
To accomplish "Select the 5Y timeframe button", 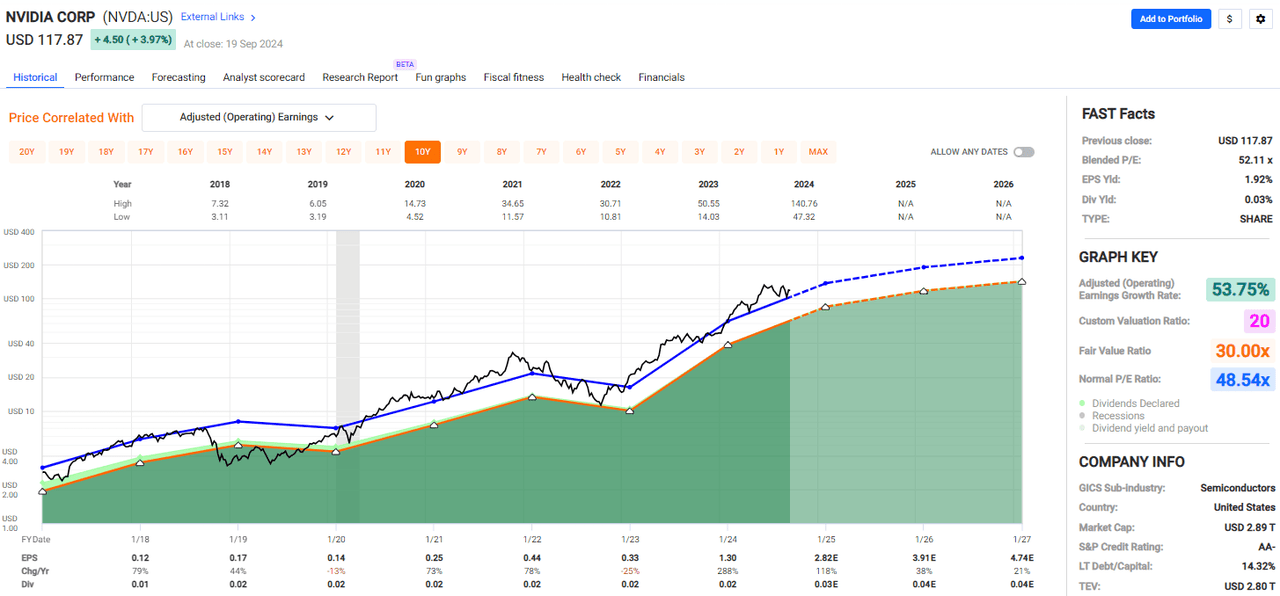I will (x=620, y=151).
